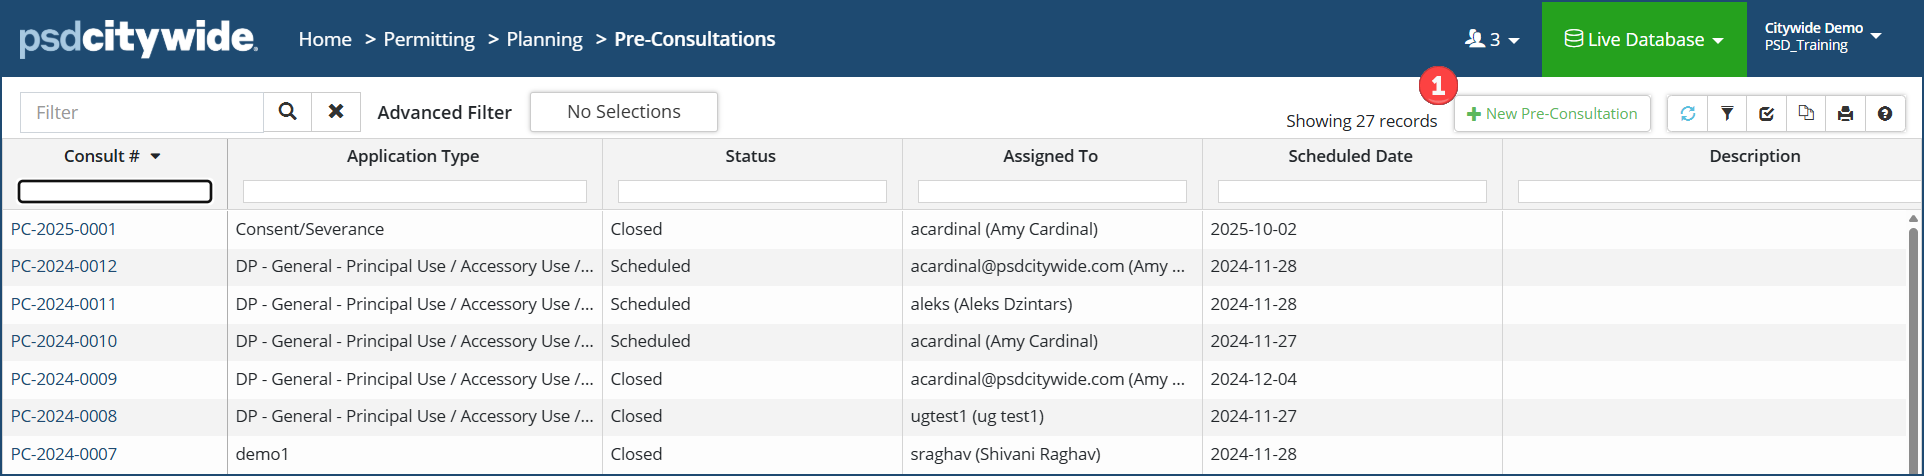Go to Permitting in the breadcrumb
1924x476 pixels.
pyautogui.click(x=429, y=39)
